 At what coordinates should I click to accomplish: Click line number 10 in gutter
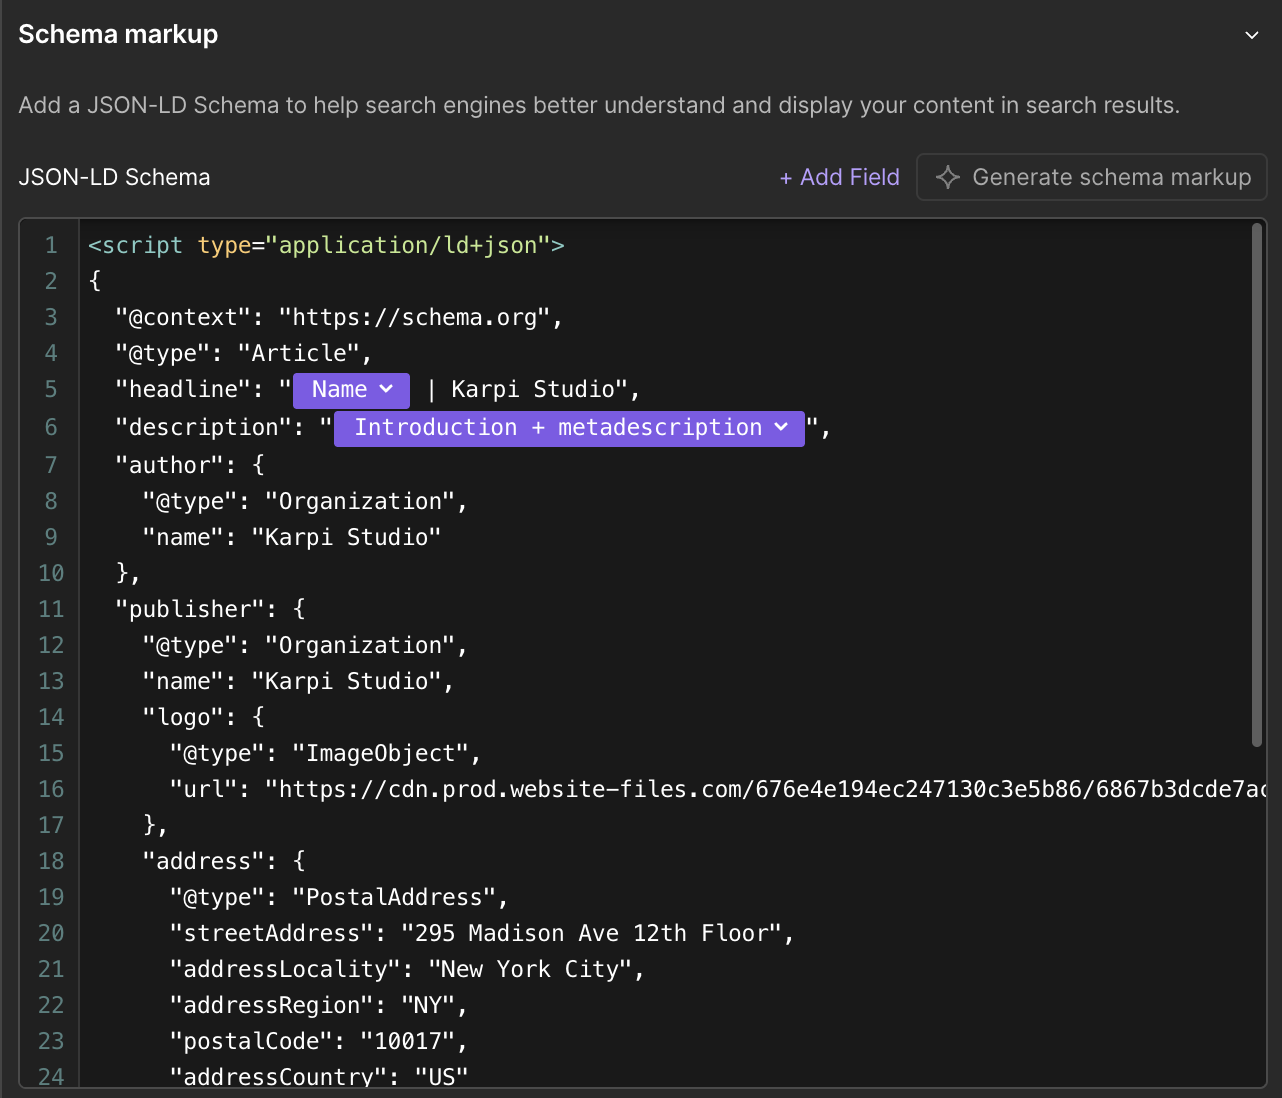click(51, 574)
